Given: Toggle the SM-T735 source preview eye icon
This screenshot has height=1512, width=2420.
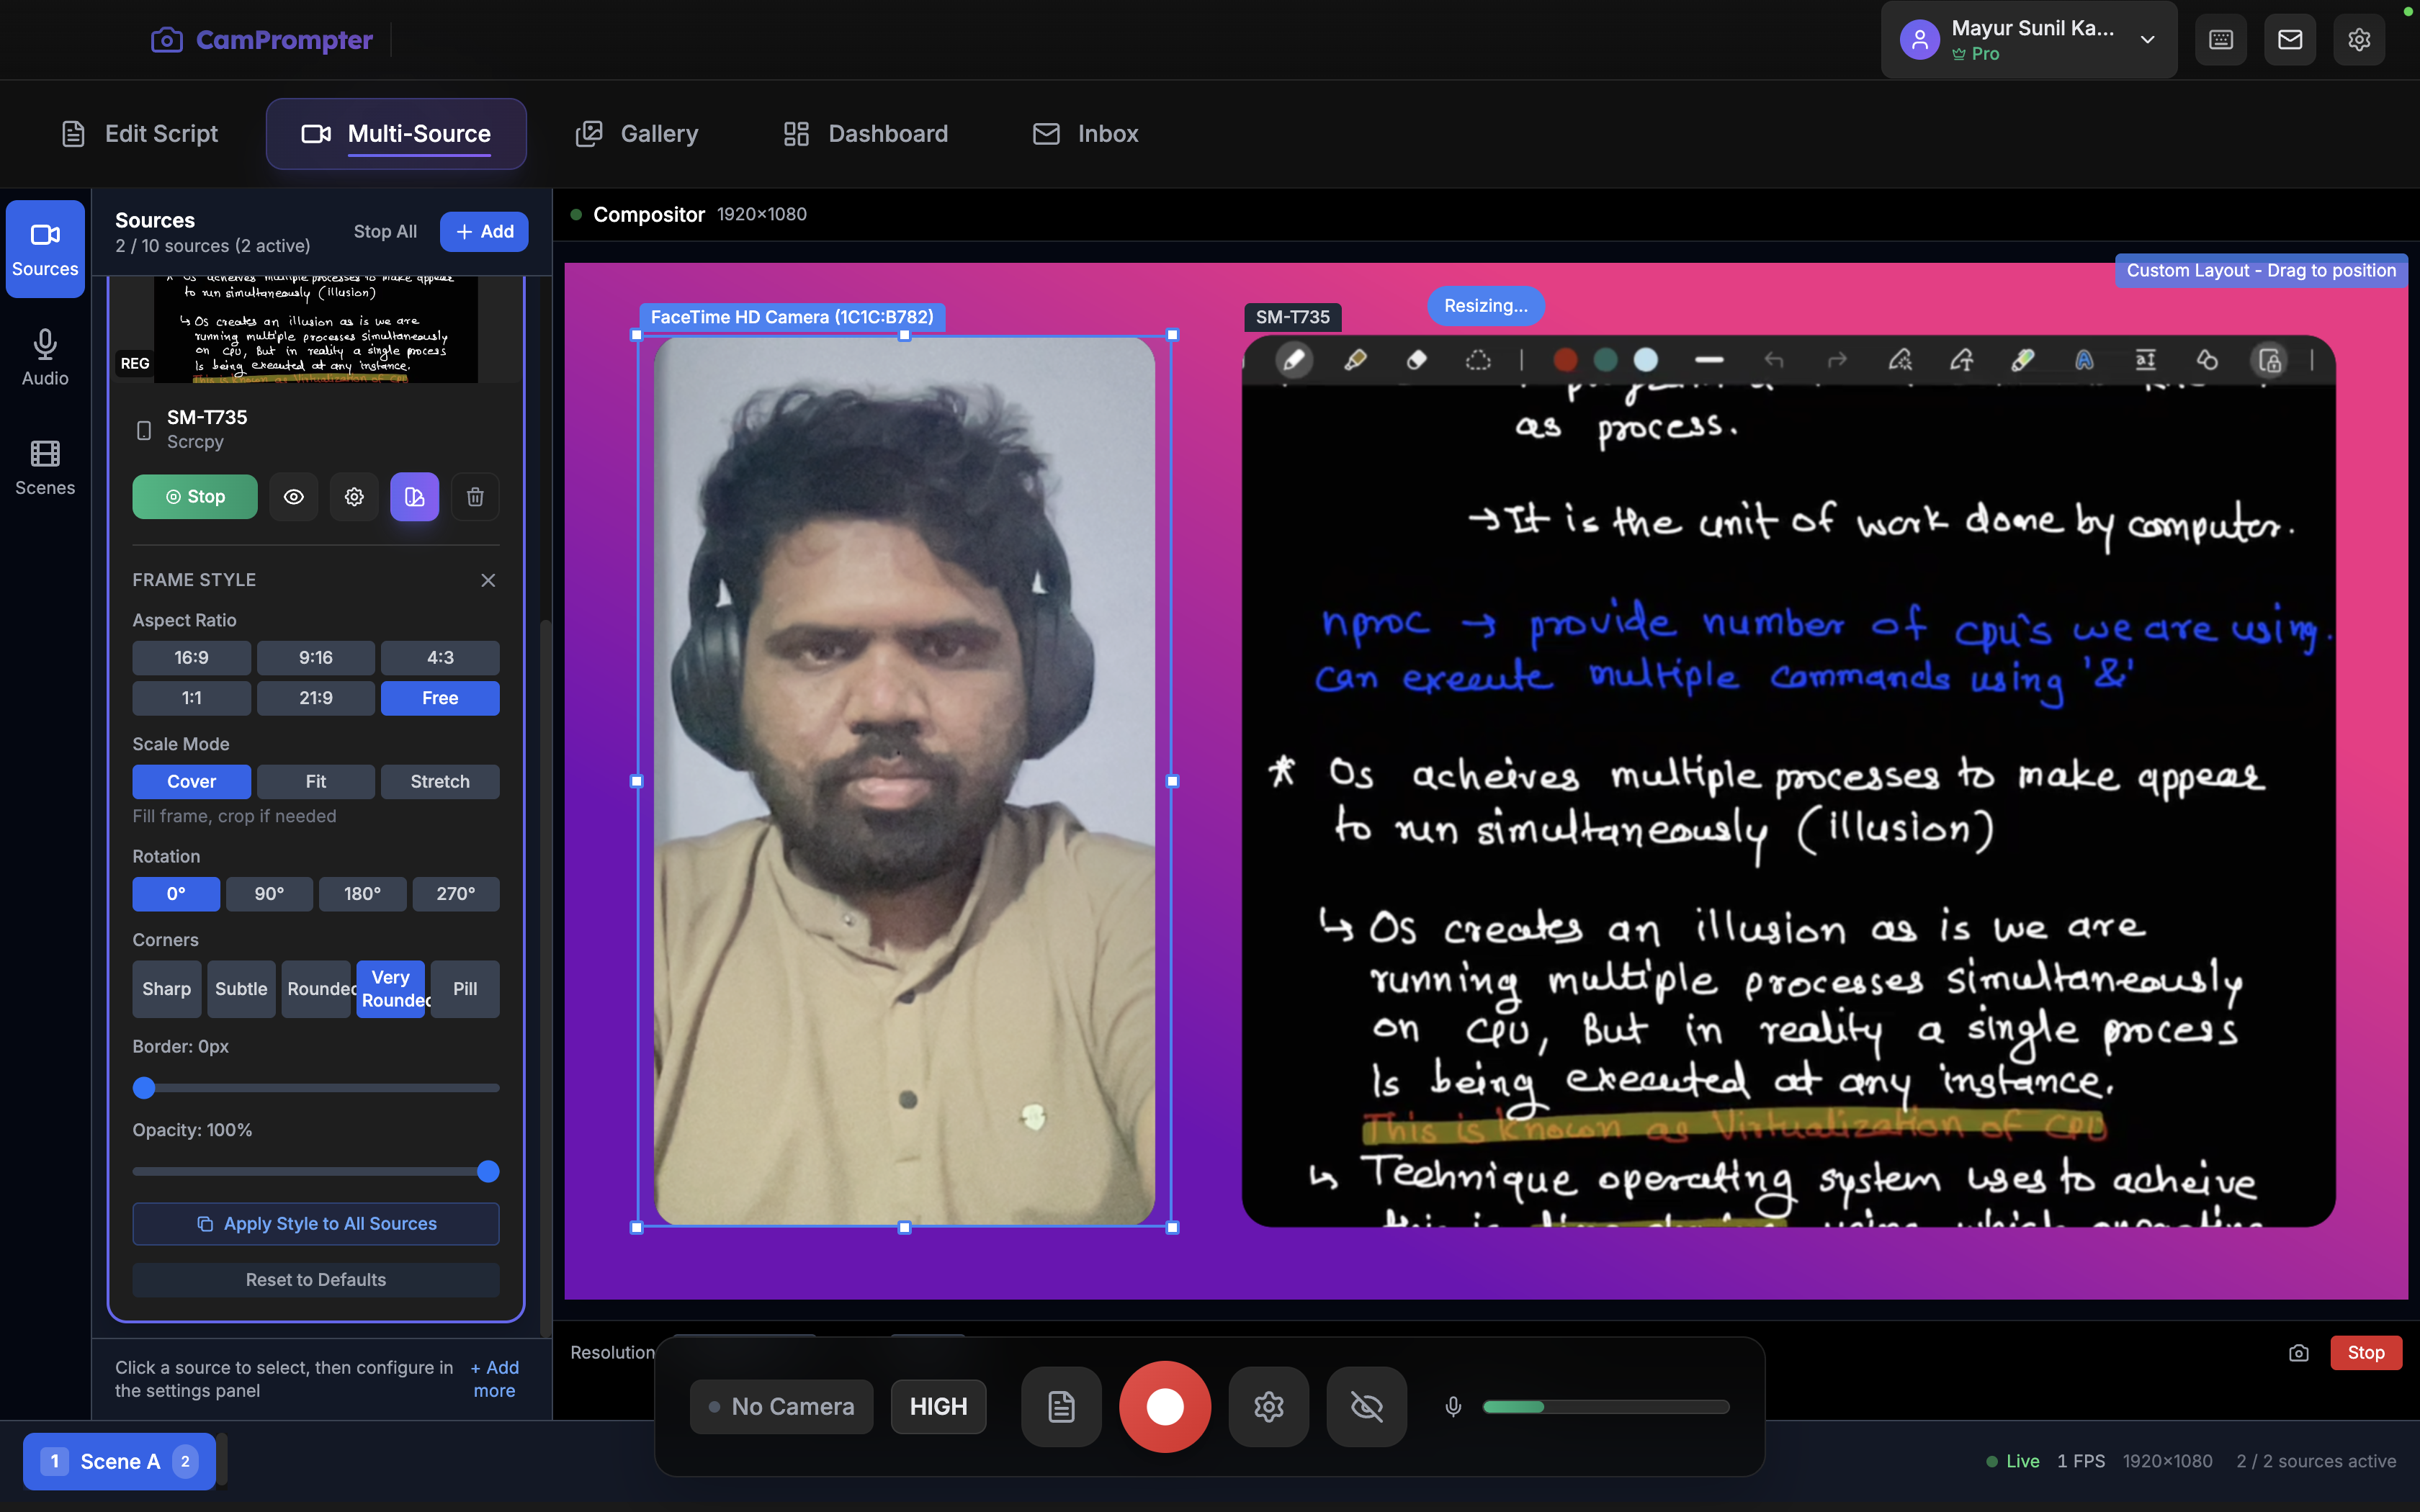Looking at the screenshot, I should tap(293, 496).
